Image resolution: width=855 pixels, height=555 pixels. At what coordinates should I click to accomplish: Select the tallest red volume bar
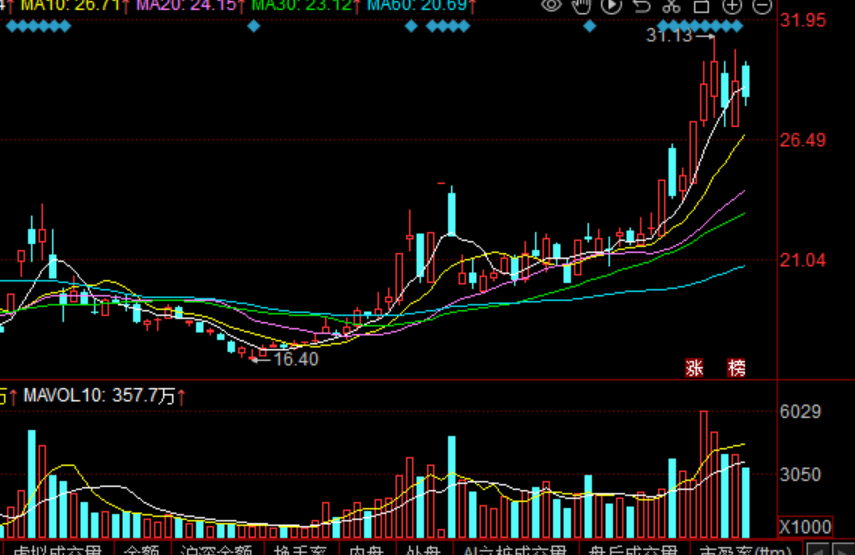(x=703, y=474)
